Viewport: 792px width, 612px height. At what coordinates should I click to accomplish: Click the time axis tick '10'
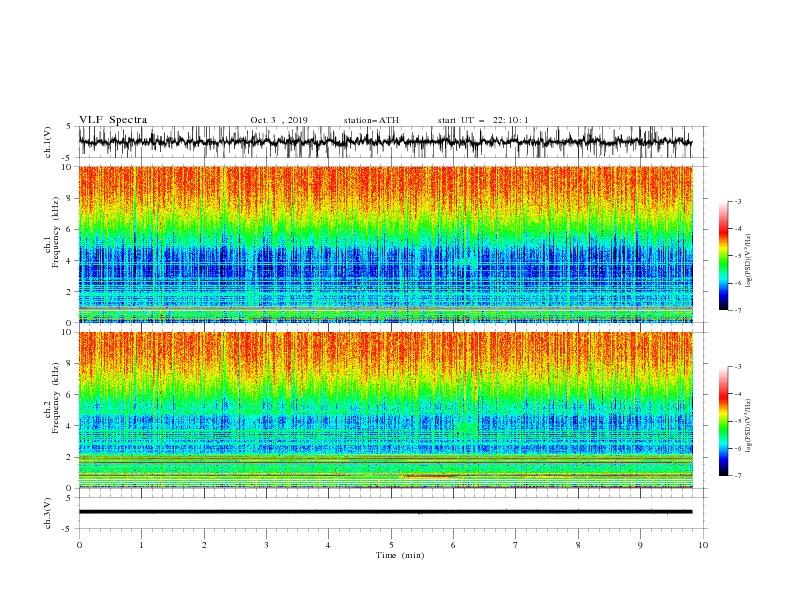703,545
